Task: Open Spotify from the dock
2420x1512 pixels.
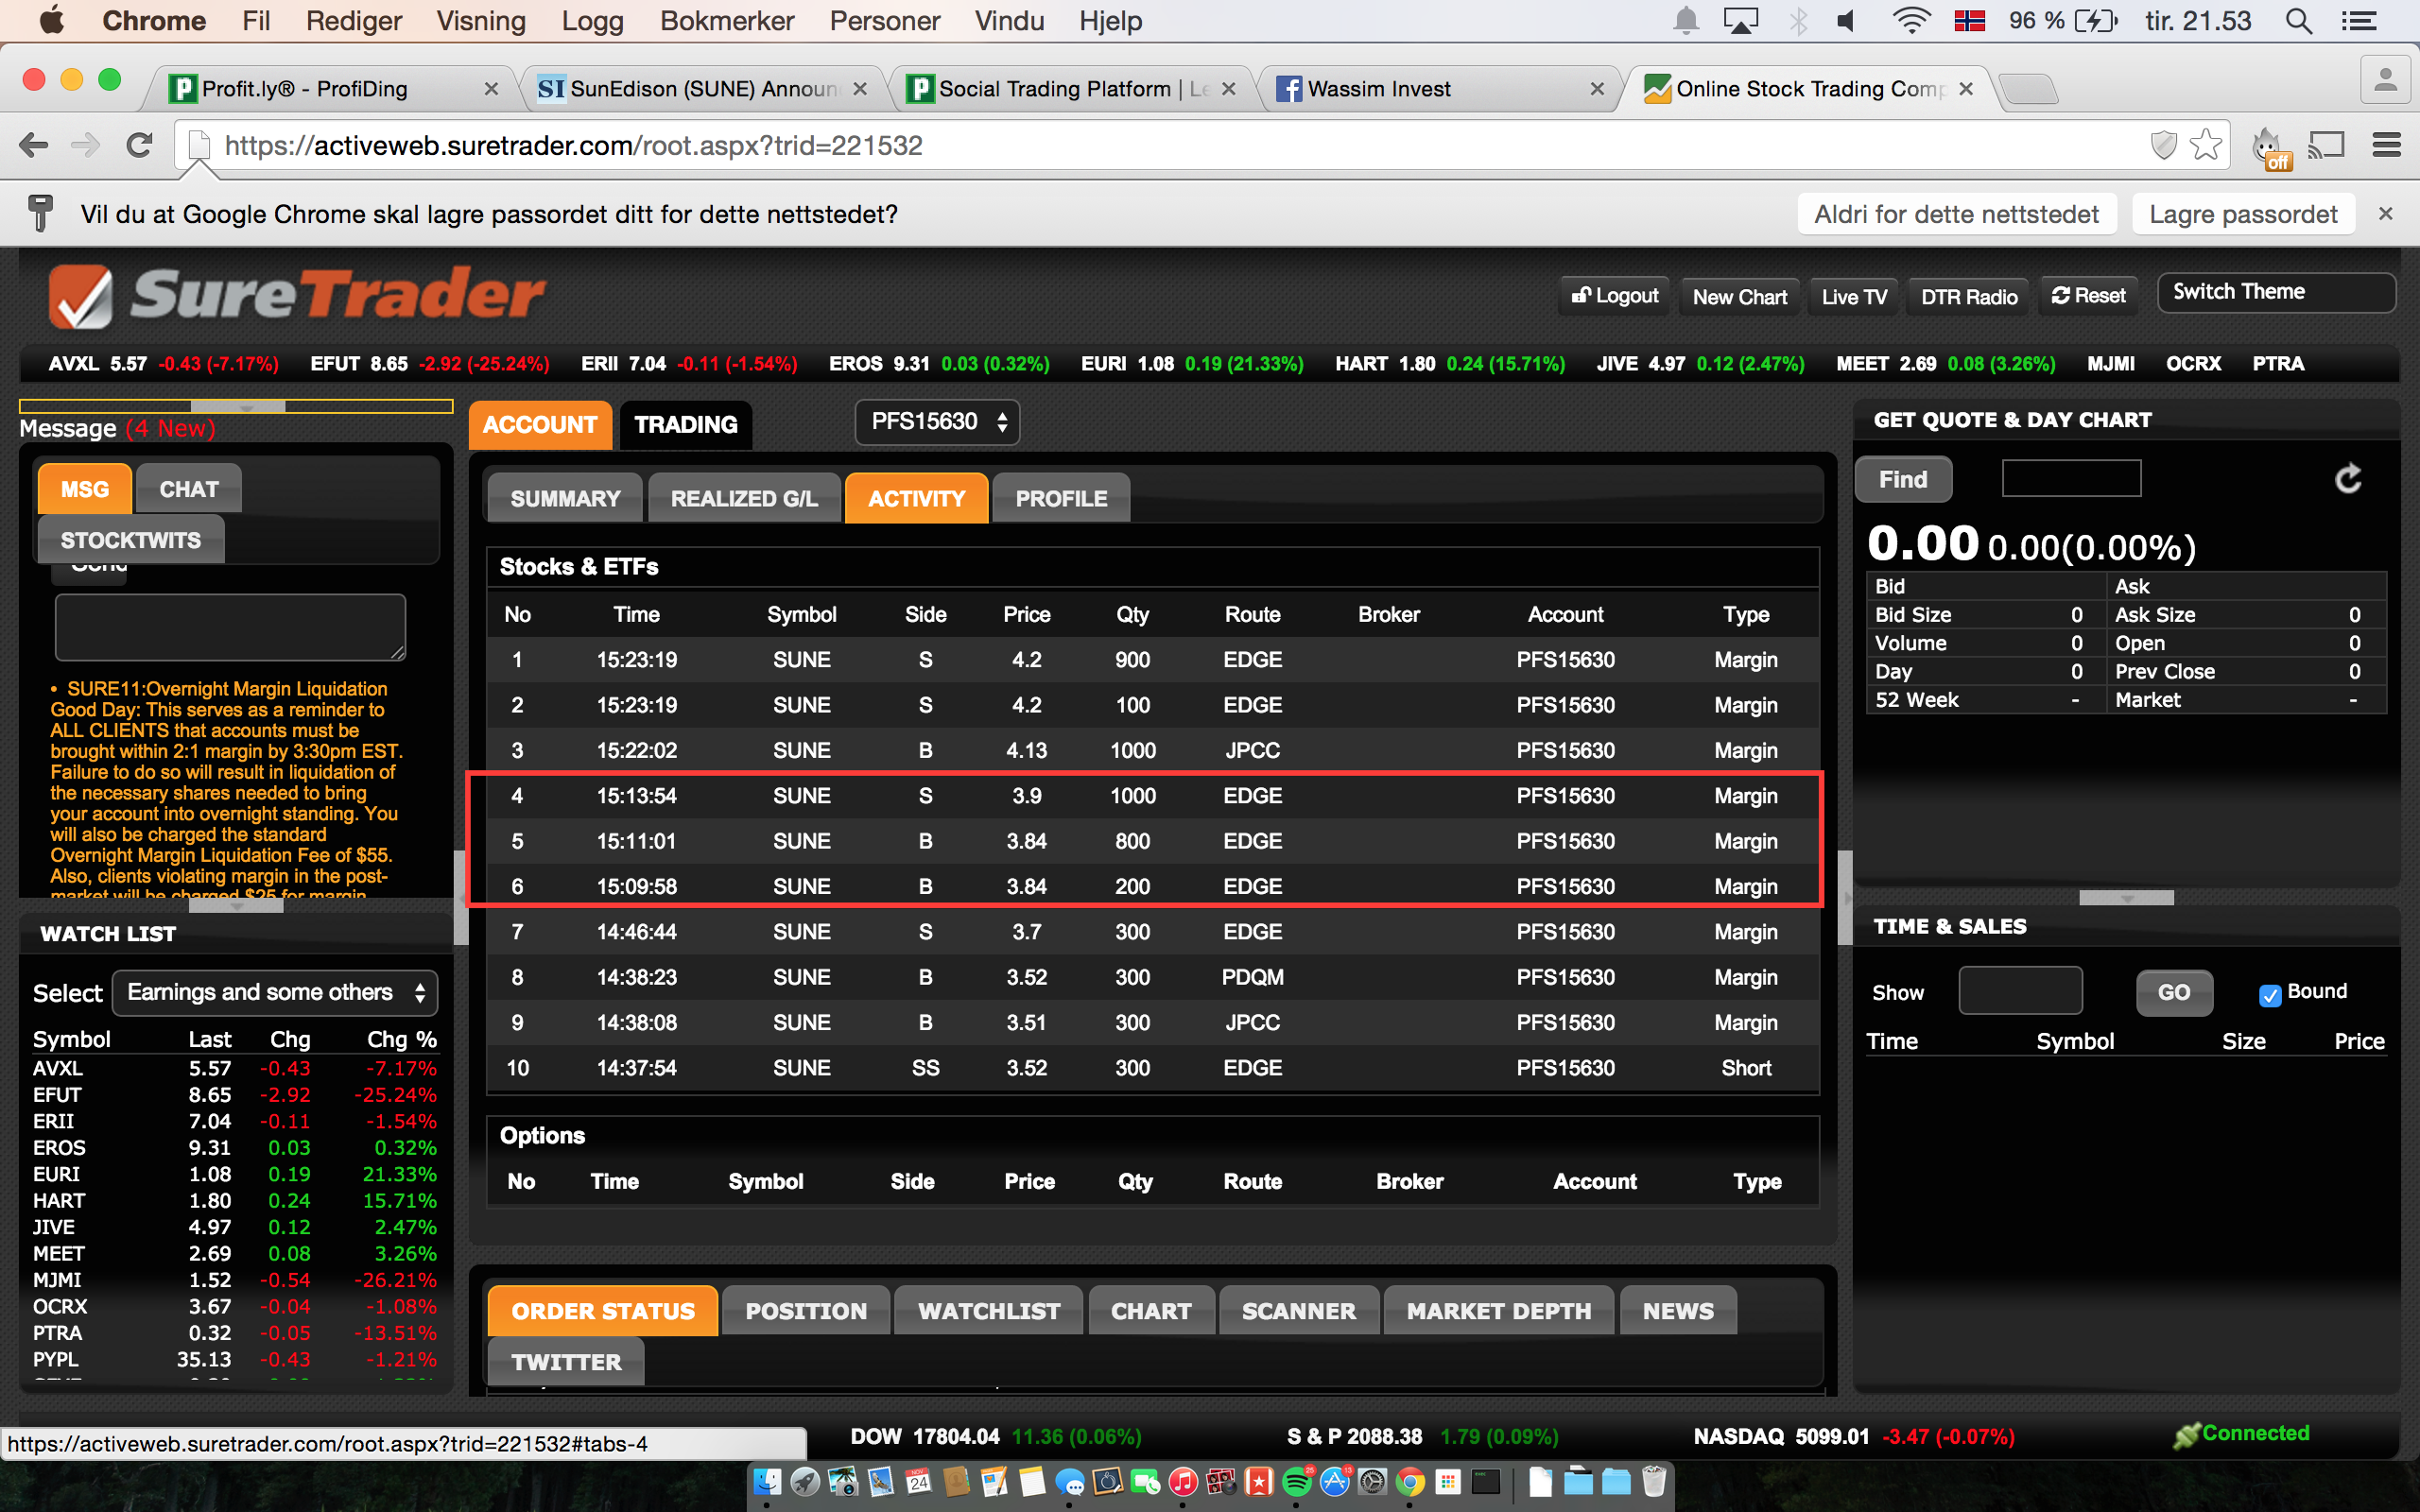Action: click(1296, 1482)
